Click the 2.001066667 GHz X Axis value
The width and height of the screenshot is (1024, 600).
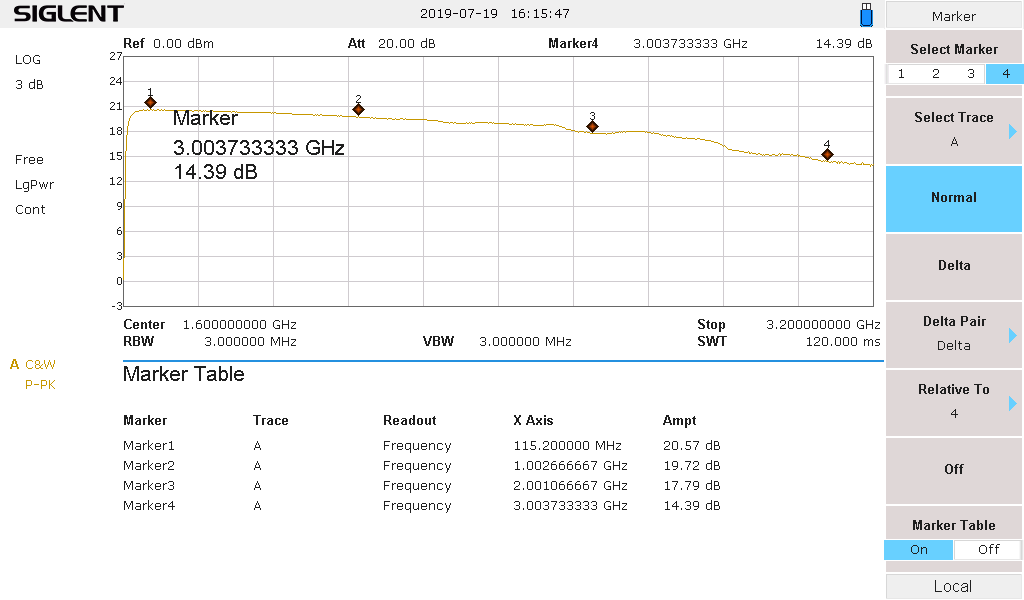[x=570, y=486]
